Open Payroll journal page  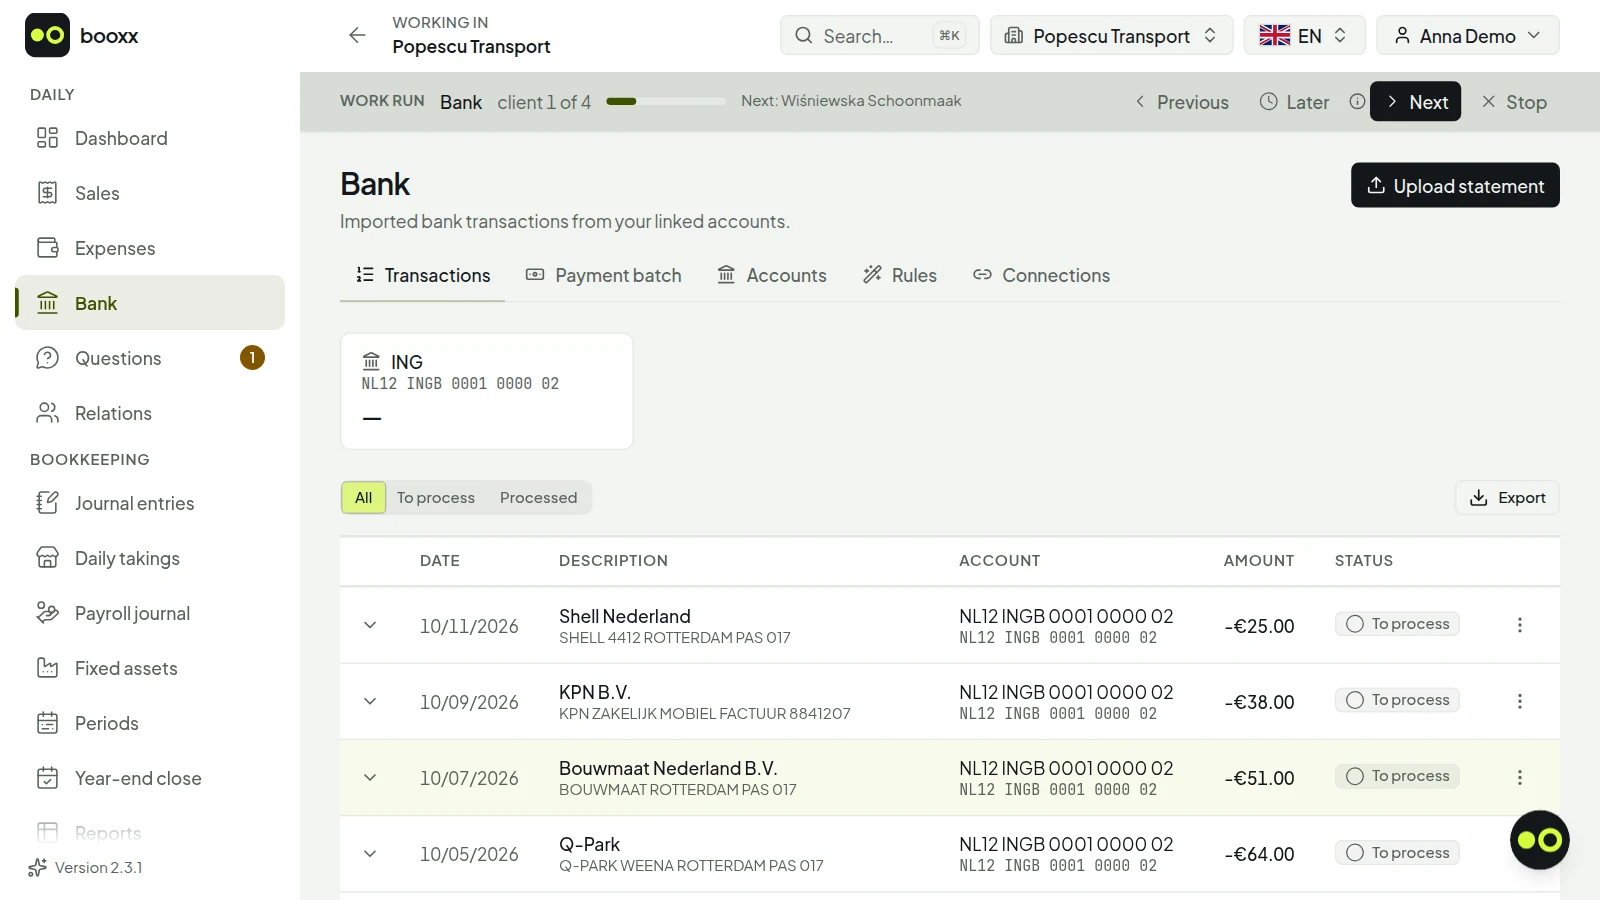(150, 613)
